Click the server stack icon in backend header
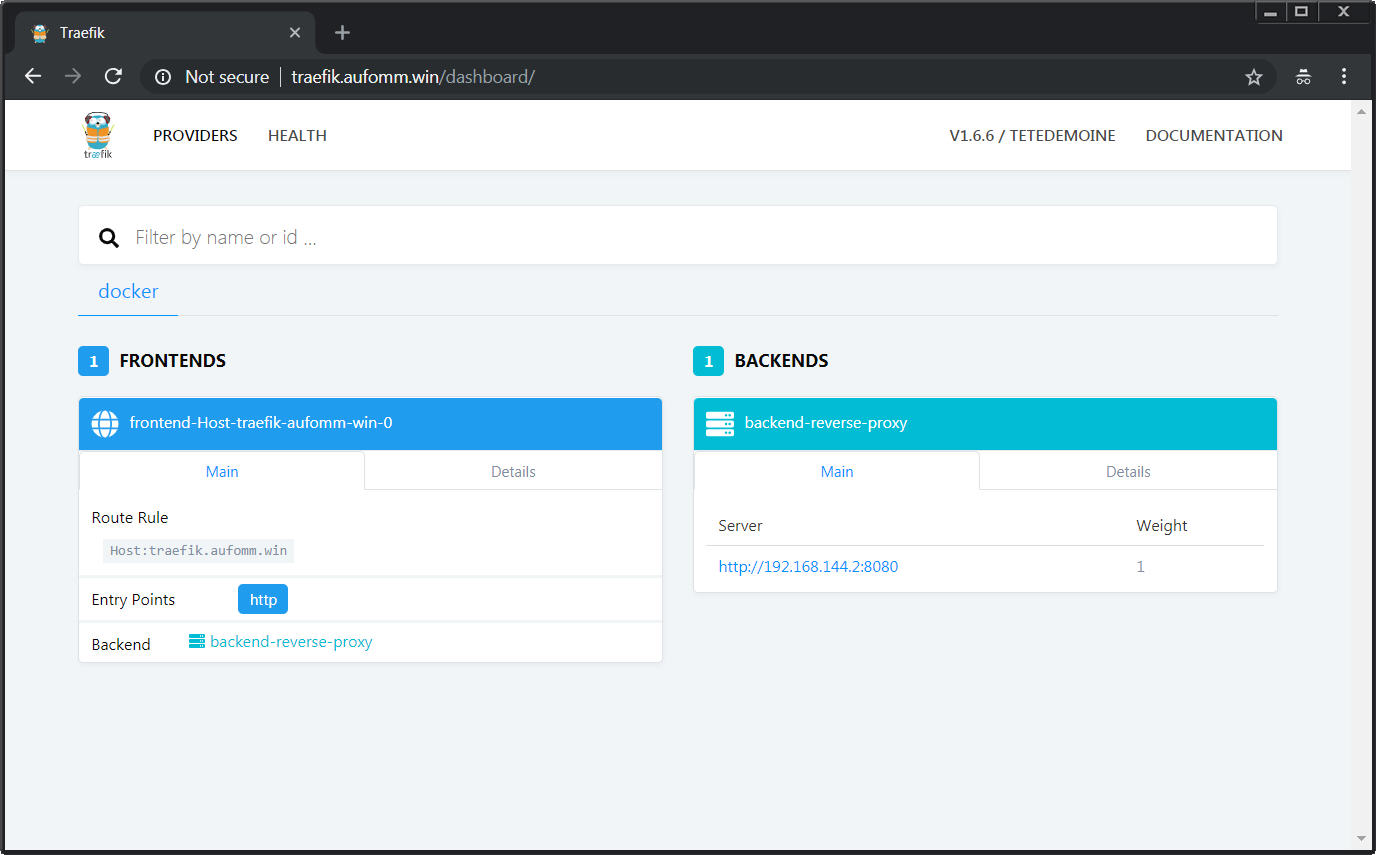This screenshot has width=1376, height=855. click(x=720, y=423)
